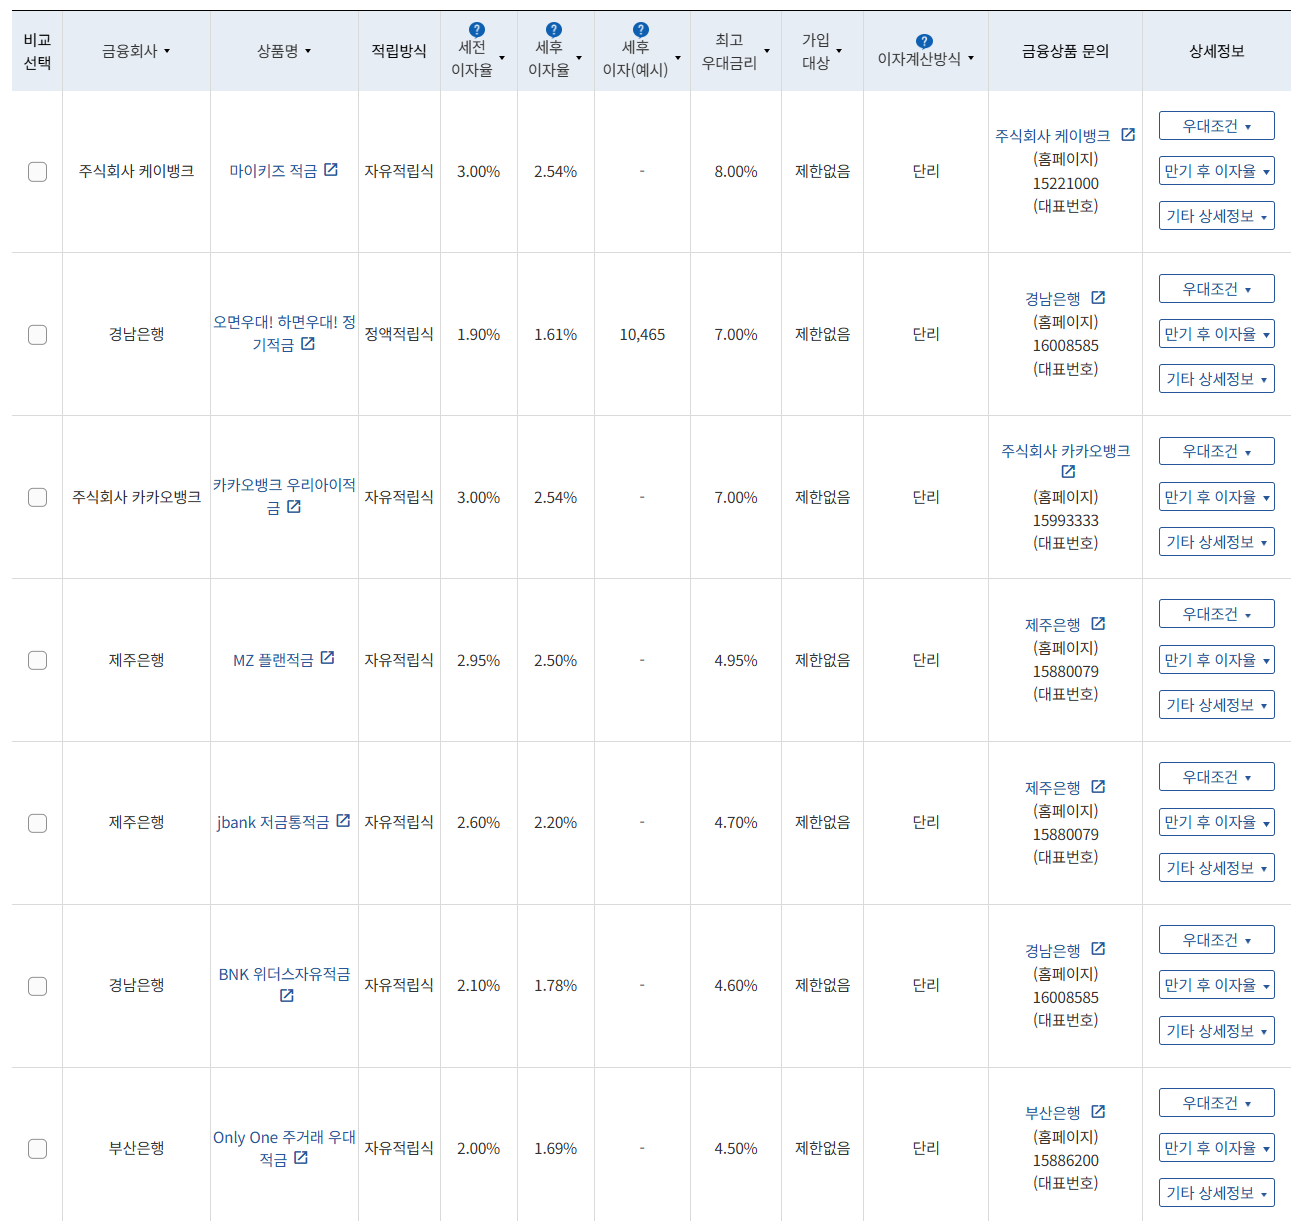This screenshot has width=1300, height=1221.
Task: Open jbank 저금통적금 product link
Action: [273, 822]
